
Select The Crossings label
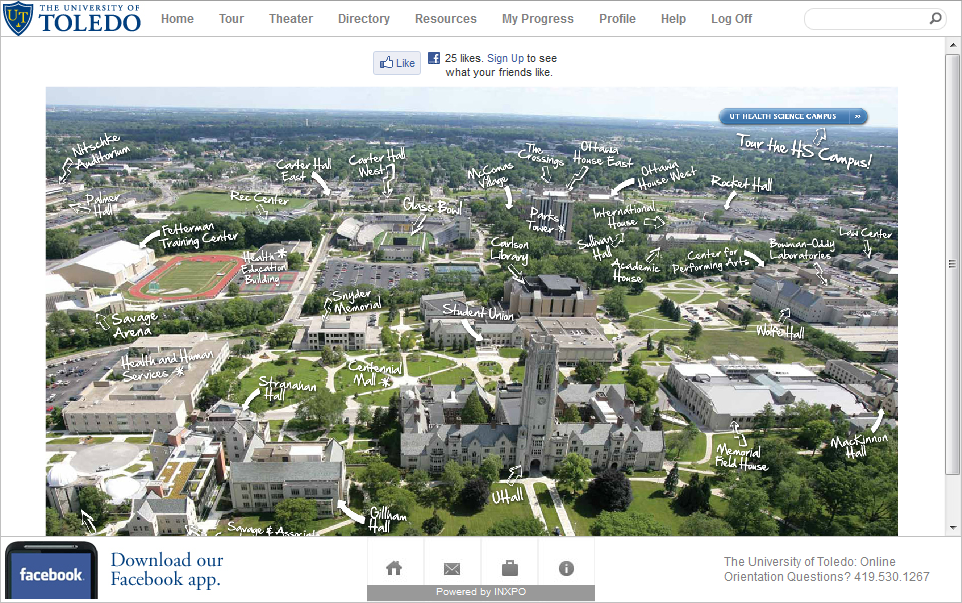tap(540, 155)
